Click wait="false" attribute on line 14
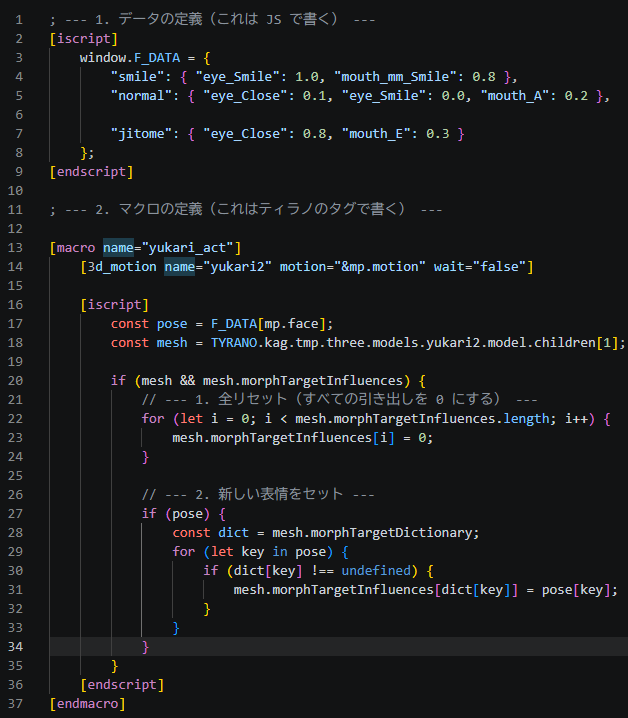This screenshot has height=718, width=628. (480, 267)
